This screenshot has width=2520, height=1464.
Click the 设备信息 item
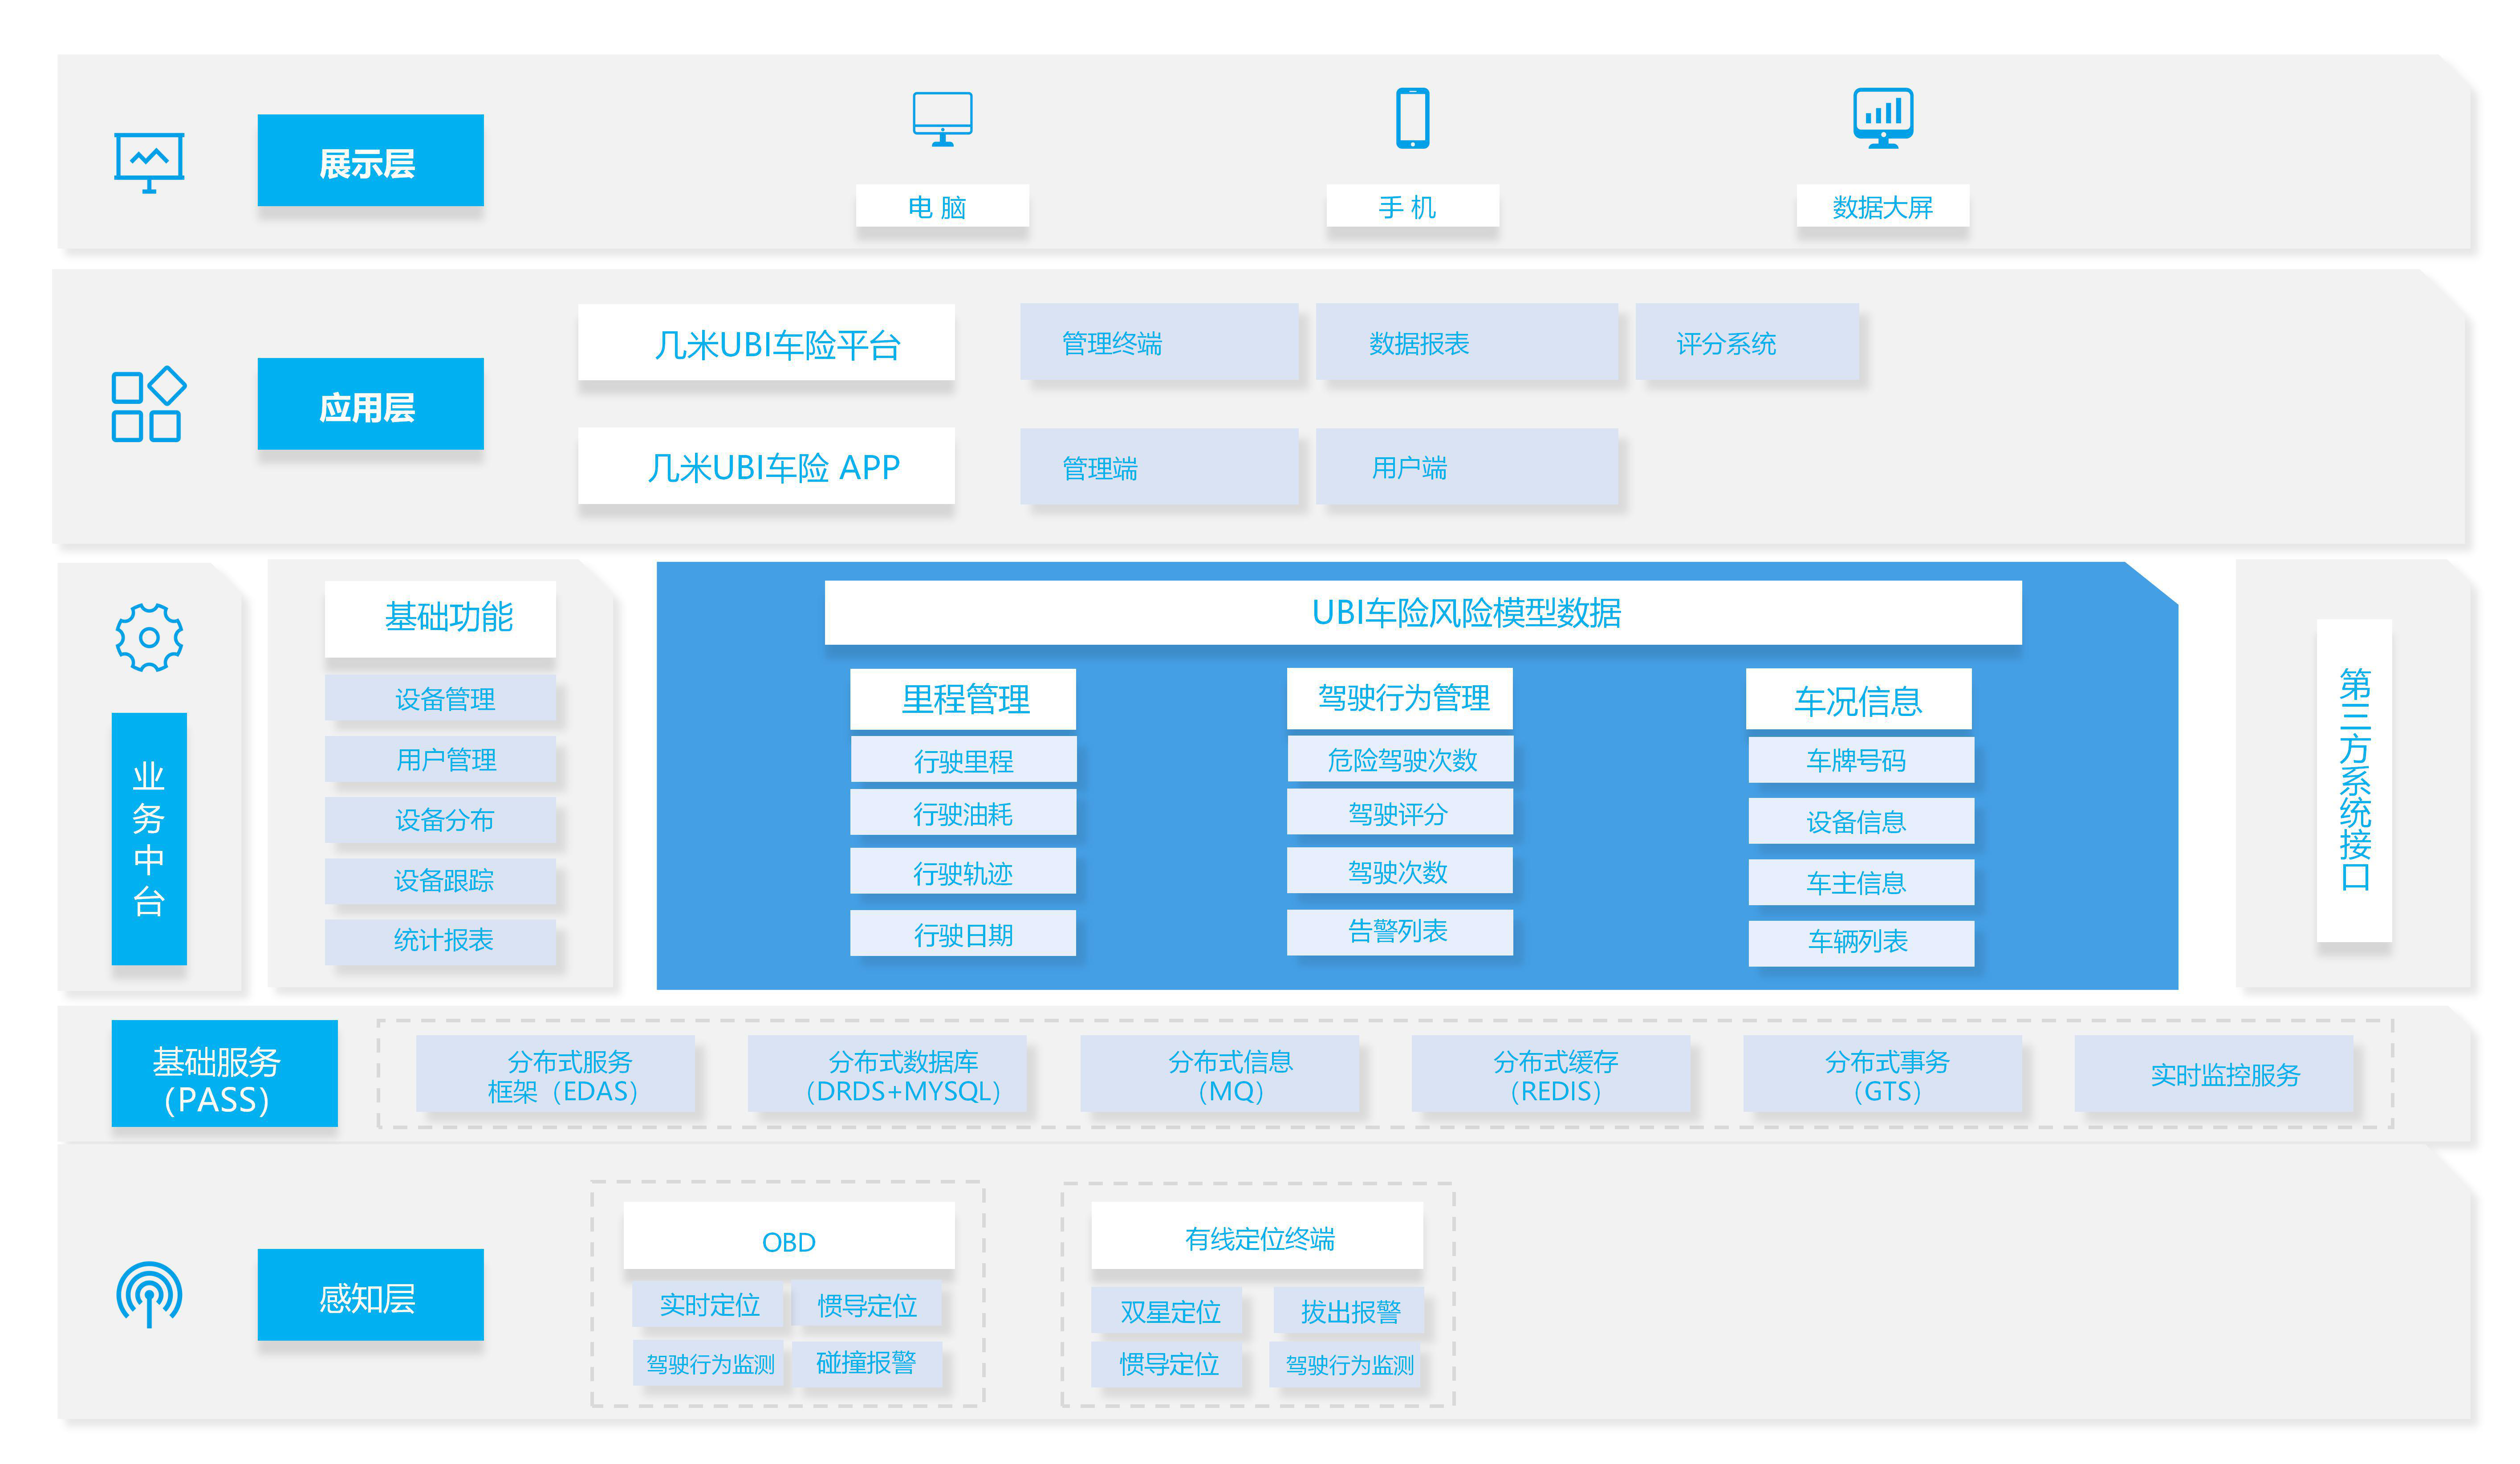[1861, 821]
